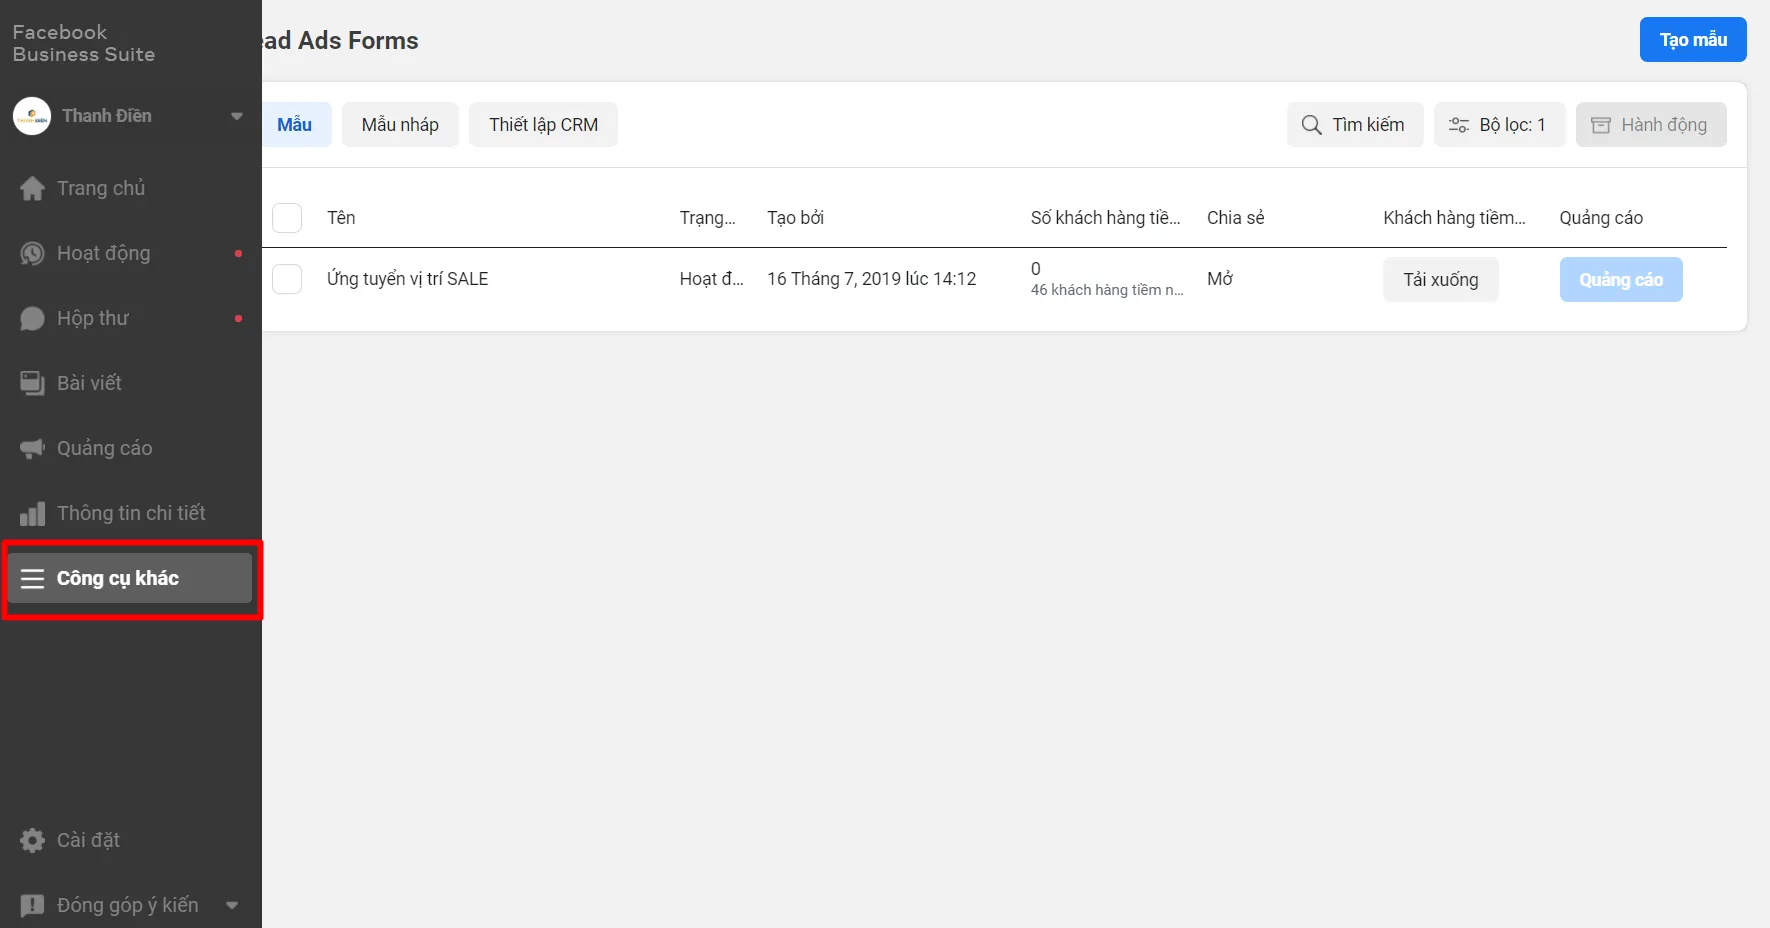The width and height of the screenshot is (1770, 928).
Task: Click the Công cụ khác hamburger icon
Action: click(x=32, y=579)
